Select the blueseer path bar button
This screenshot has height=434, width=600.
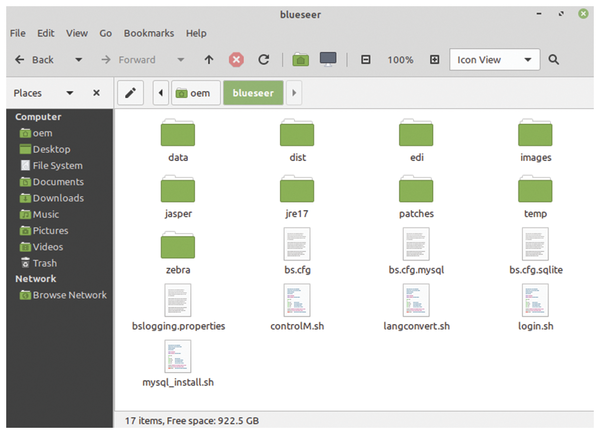[x=253, y=93]
